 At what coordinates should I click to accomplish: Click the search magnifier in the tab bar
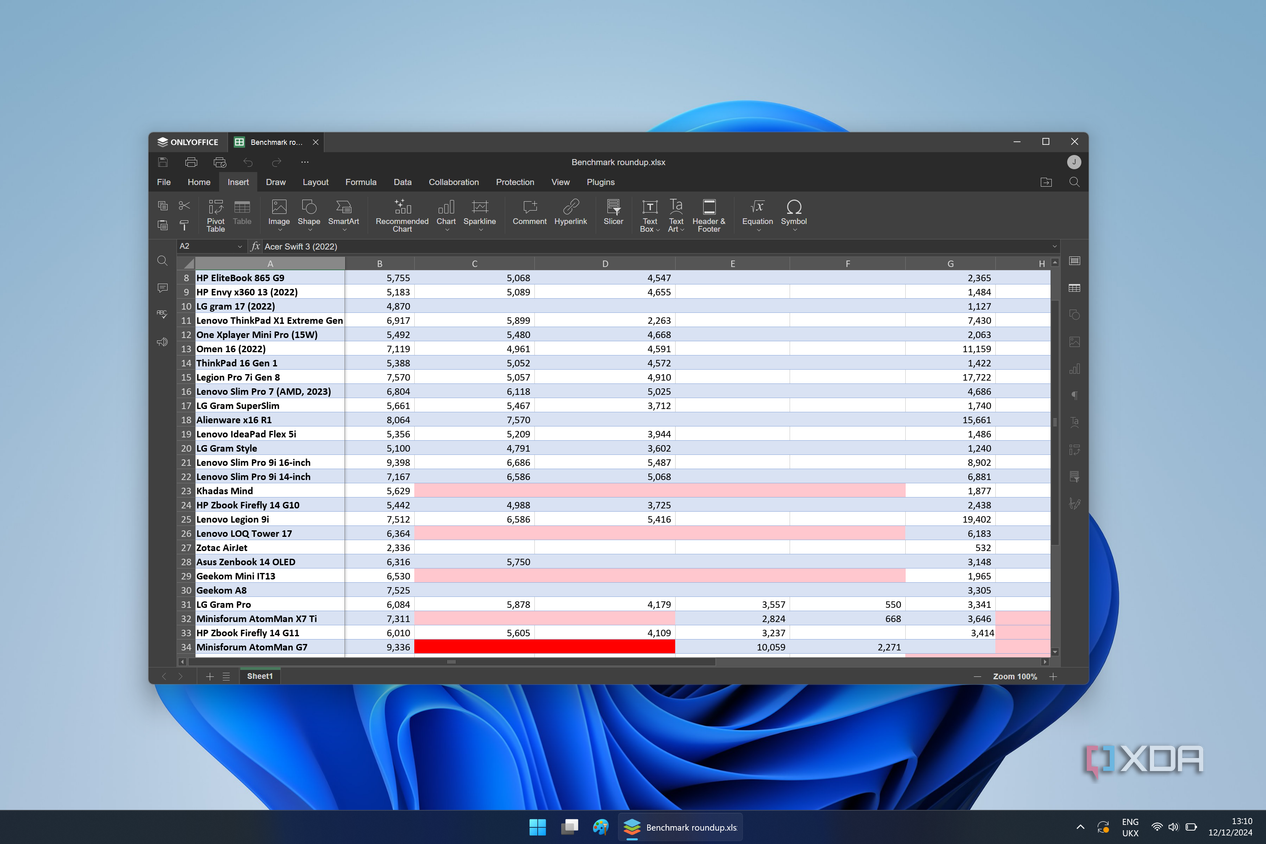(x=1074, y=182)
